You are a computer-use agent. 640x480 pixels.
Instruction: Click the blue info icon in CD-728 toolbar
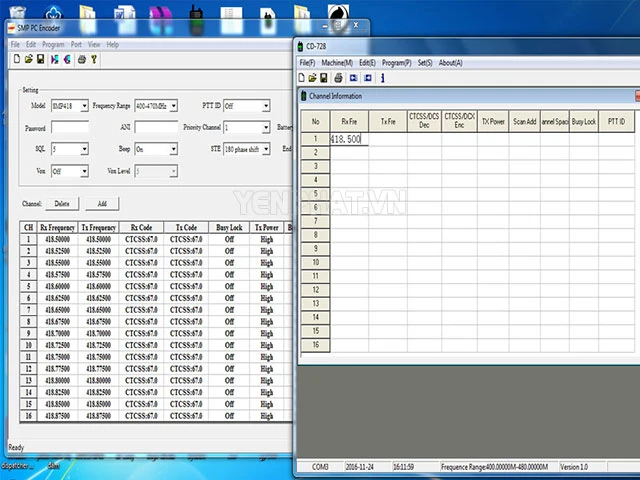pyautogui.click(x=383, y=77)
